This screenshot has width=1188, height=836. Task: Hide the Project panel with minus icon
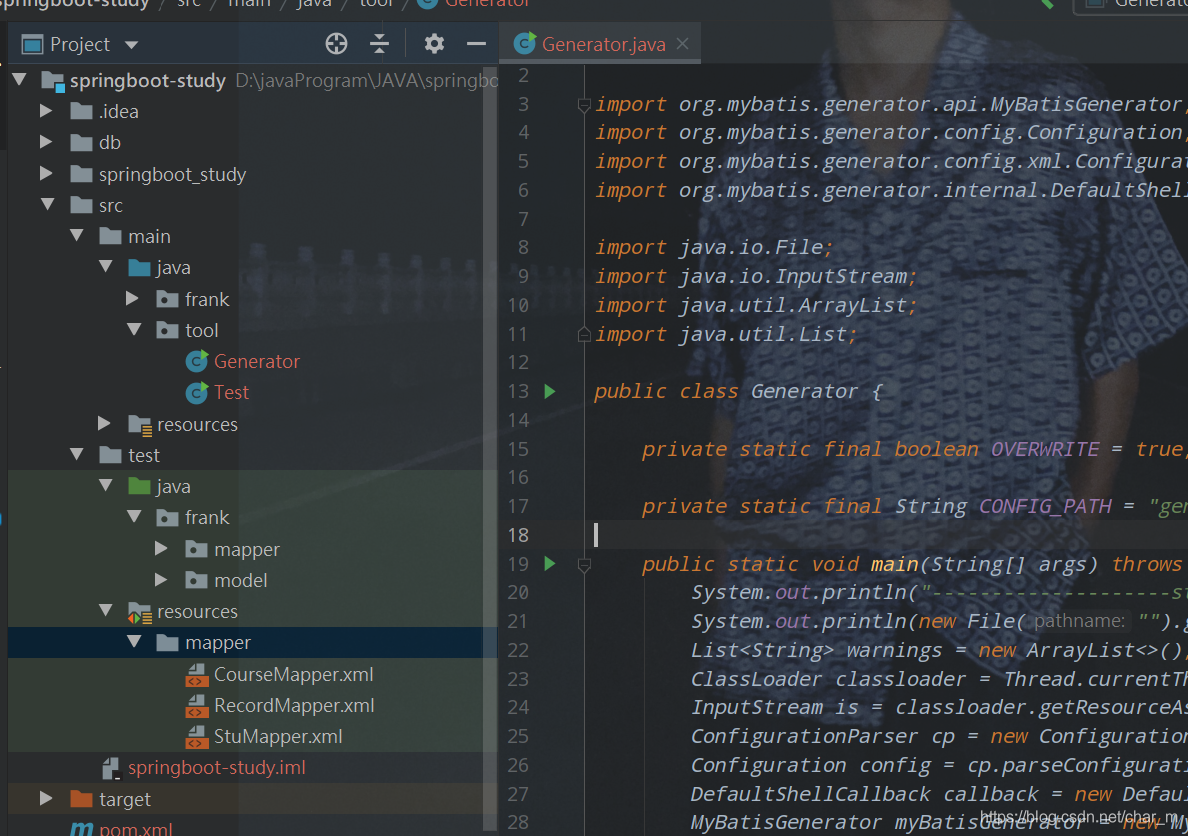(x=477, y=44)
